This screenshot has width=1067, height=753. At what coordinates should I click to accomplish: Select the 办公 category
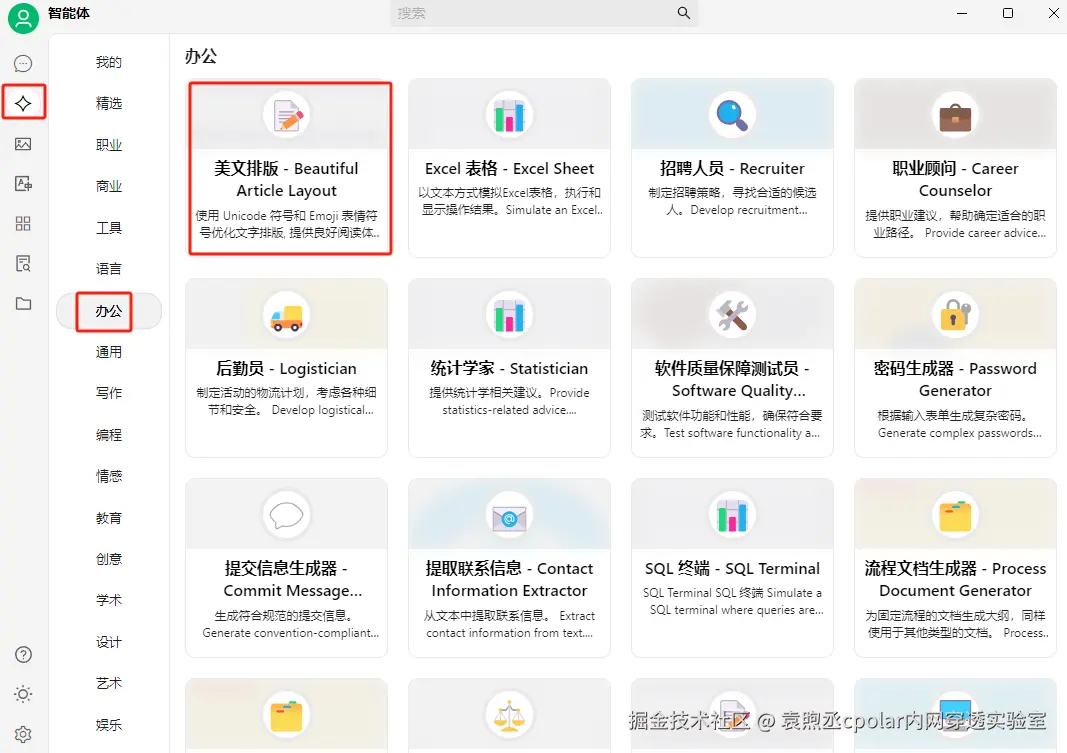click(x=109, y=311)
